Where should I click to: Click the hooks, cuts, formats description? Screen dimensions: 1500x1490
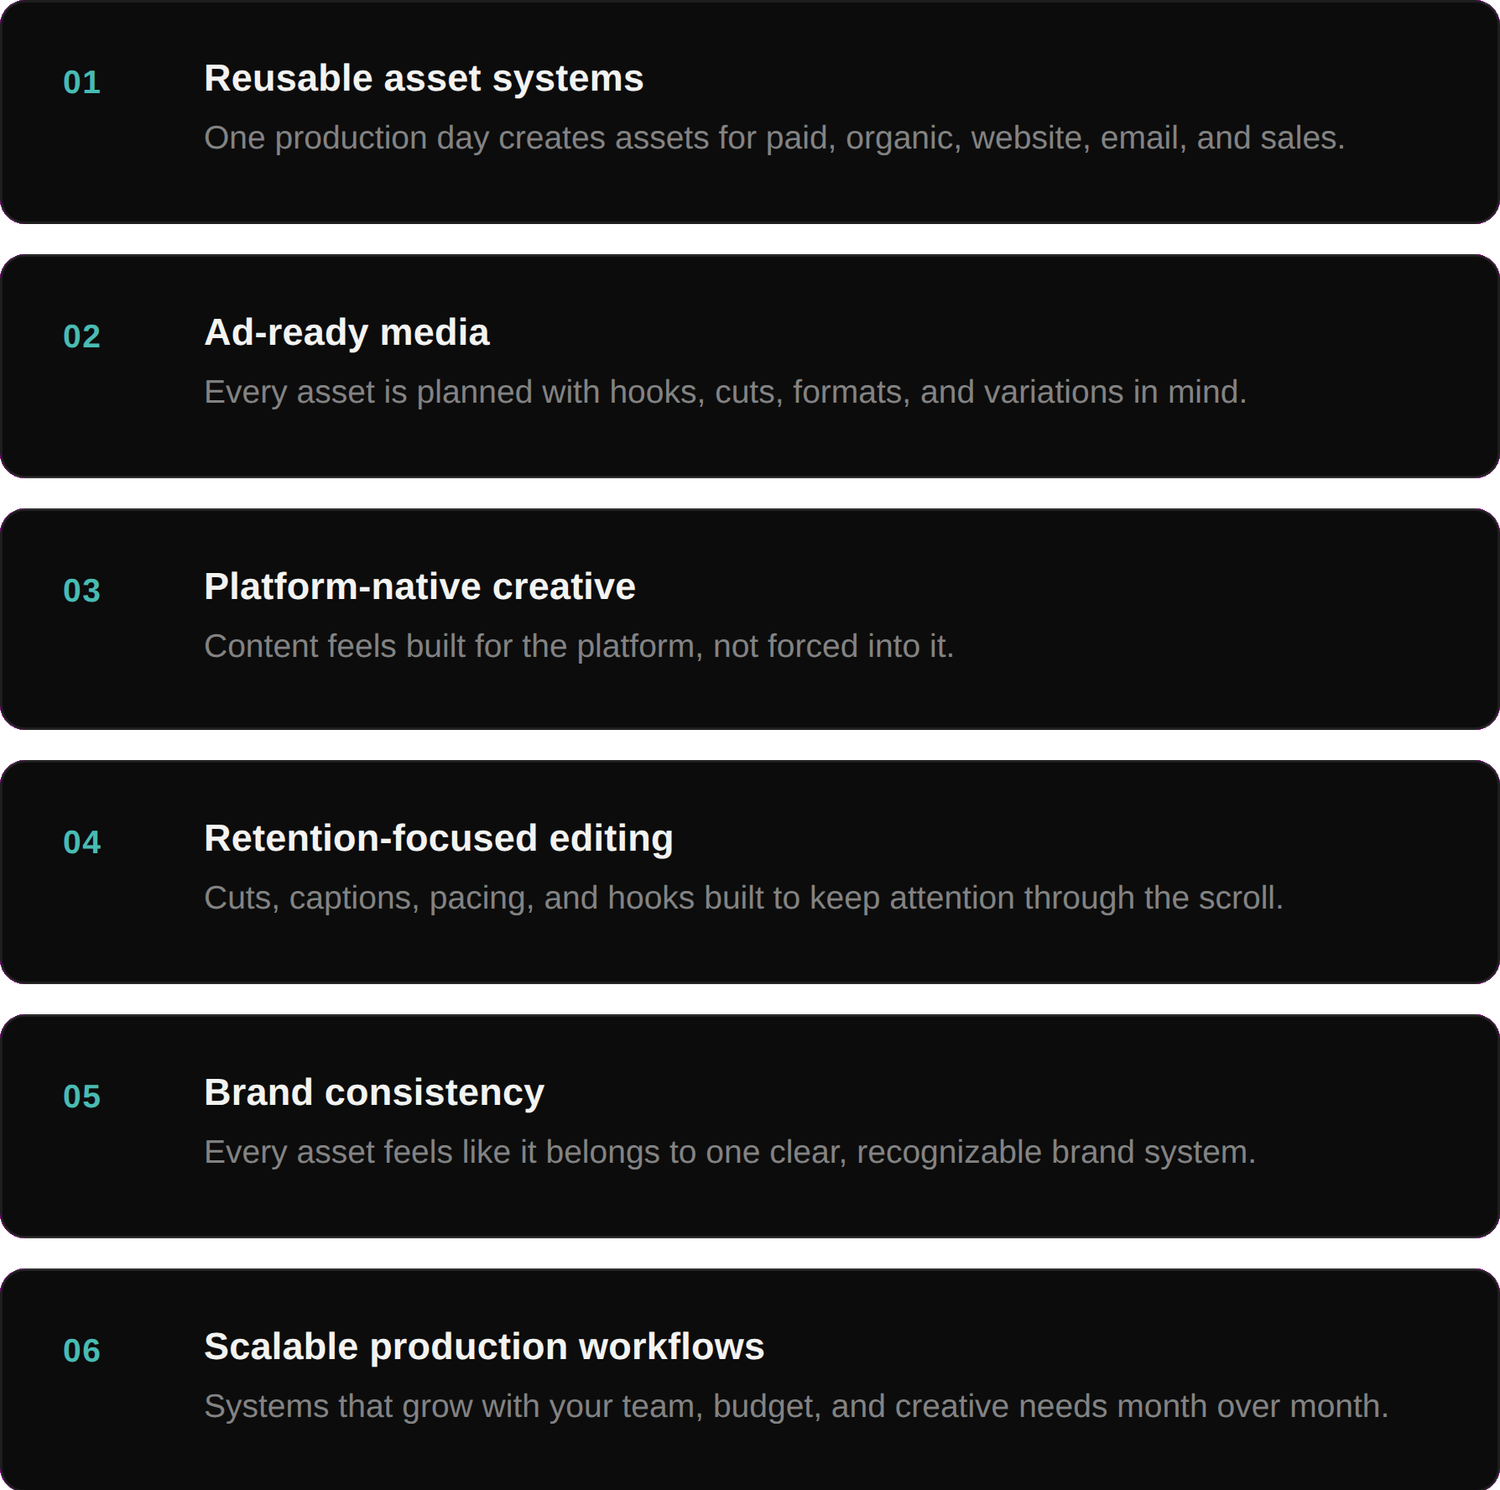pos(726,392)
